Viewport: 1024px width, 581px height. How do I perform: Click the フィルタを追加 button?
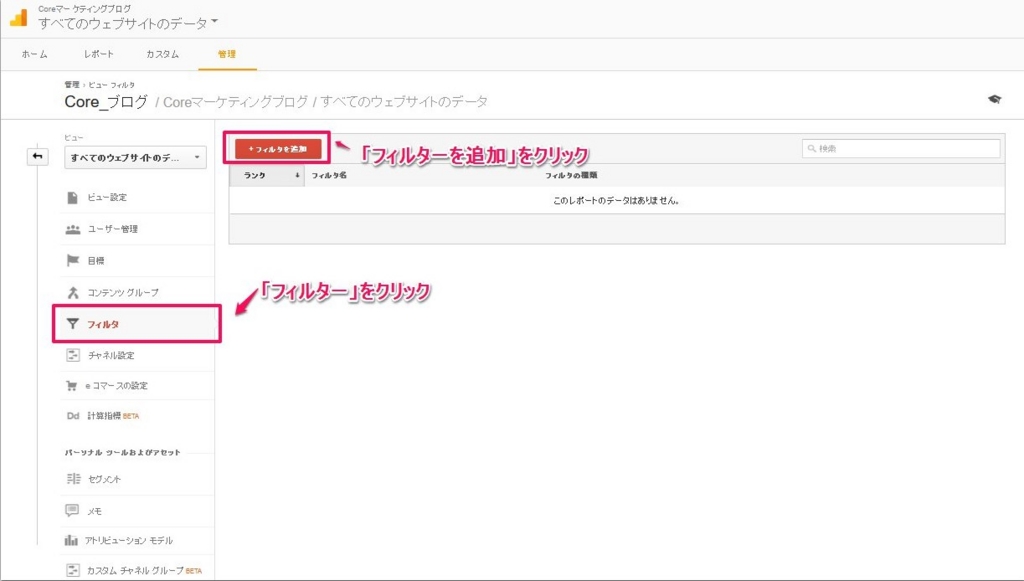[278, 147]
